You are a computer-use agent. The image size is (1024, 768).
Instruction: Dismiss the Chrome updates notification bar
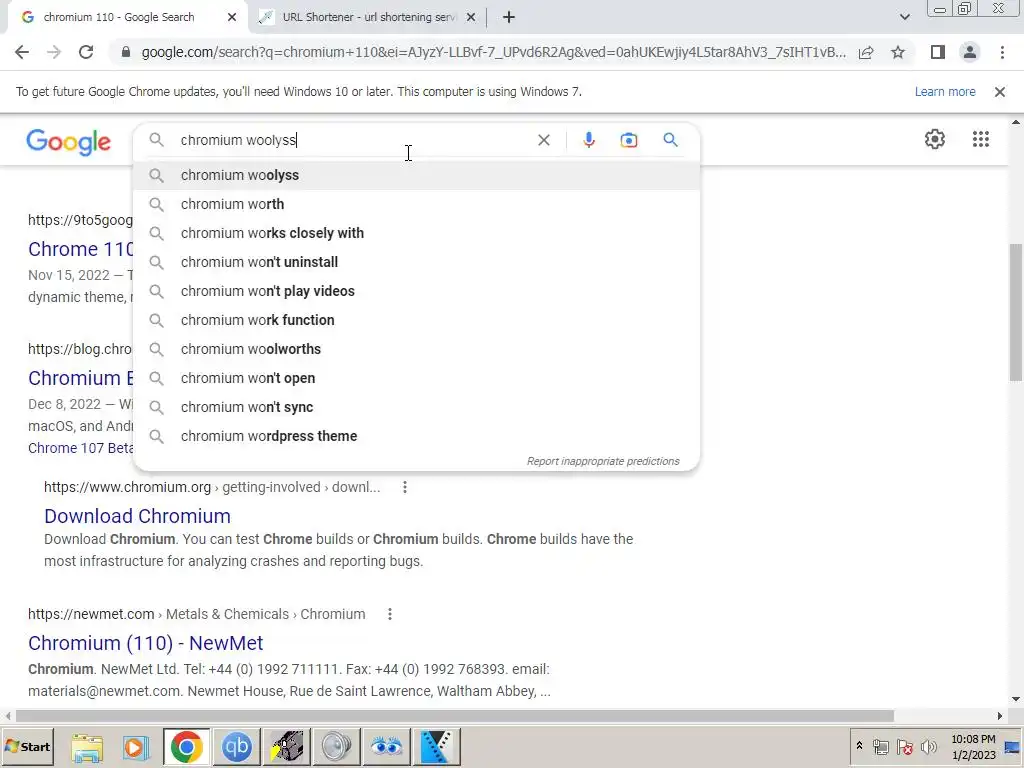point(999,92)
